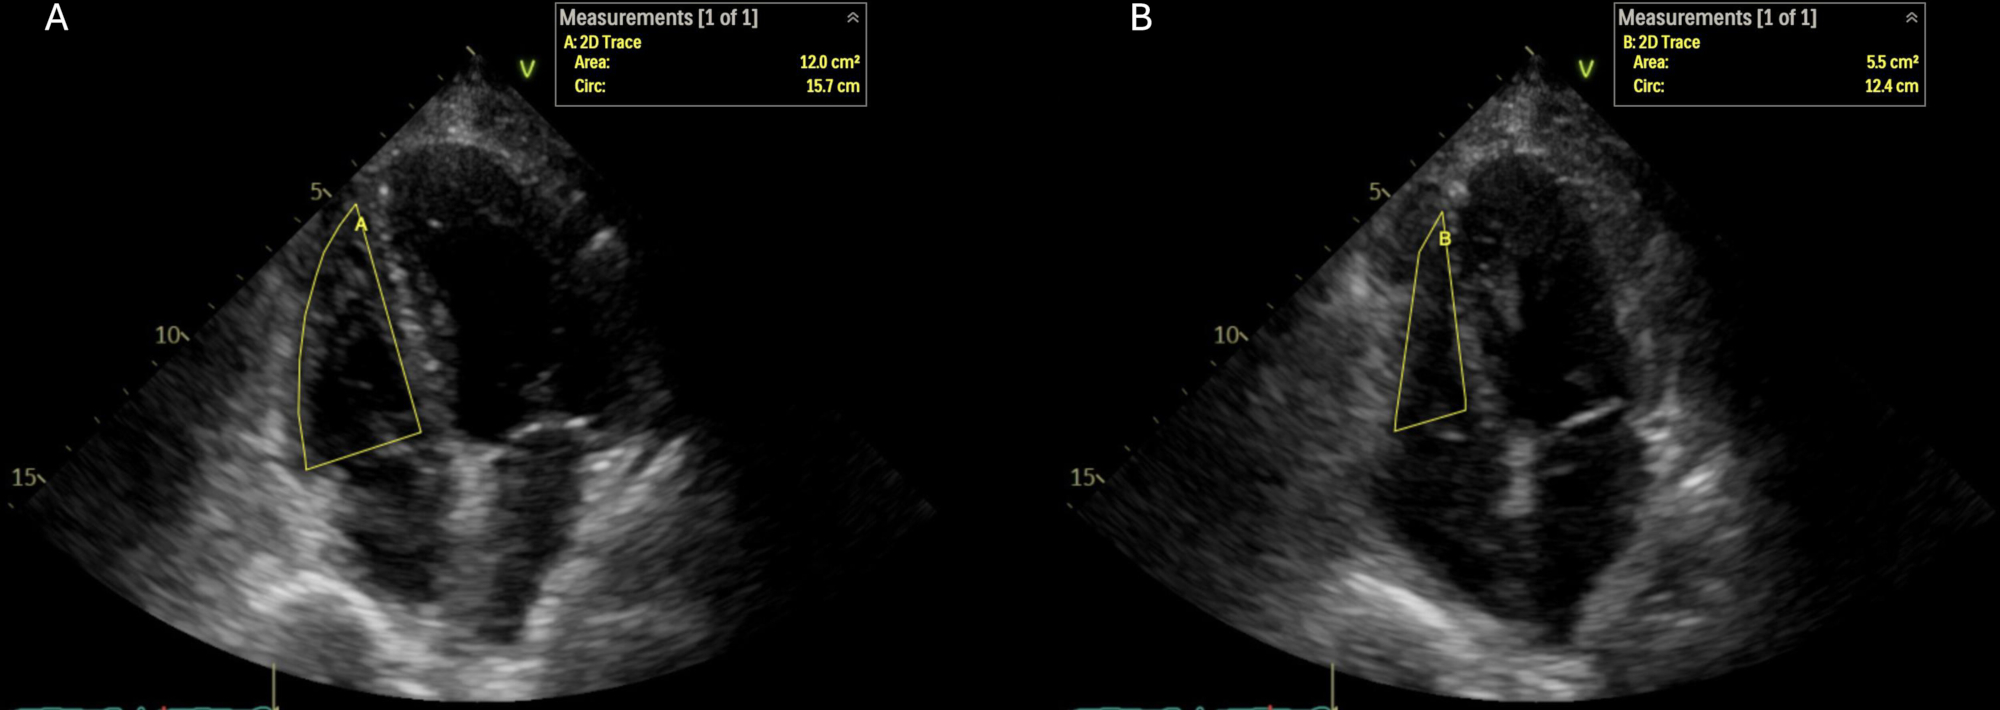
Task: Select the 'A: 2D Trace' measurement entry
Action: (602, 42)
